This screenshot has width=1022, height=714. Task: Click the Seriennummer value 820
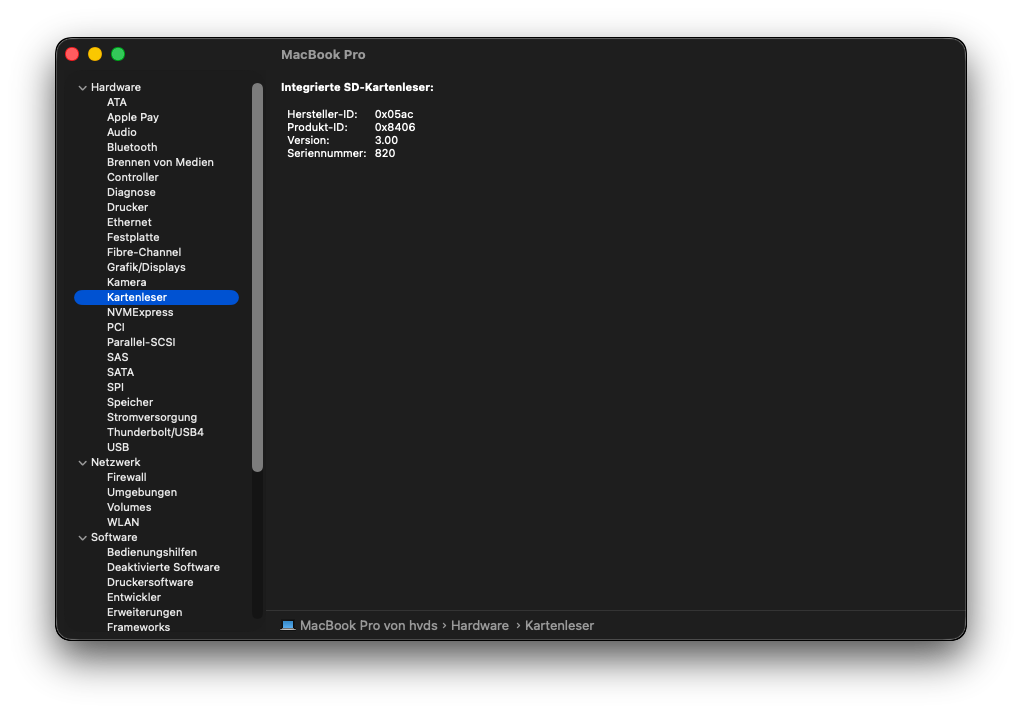[385, 153]
